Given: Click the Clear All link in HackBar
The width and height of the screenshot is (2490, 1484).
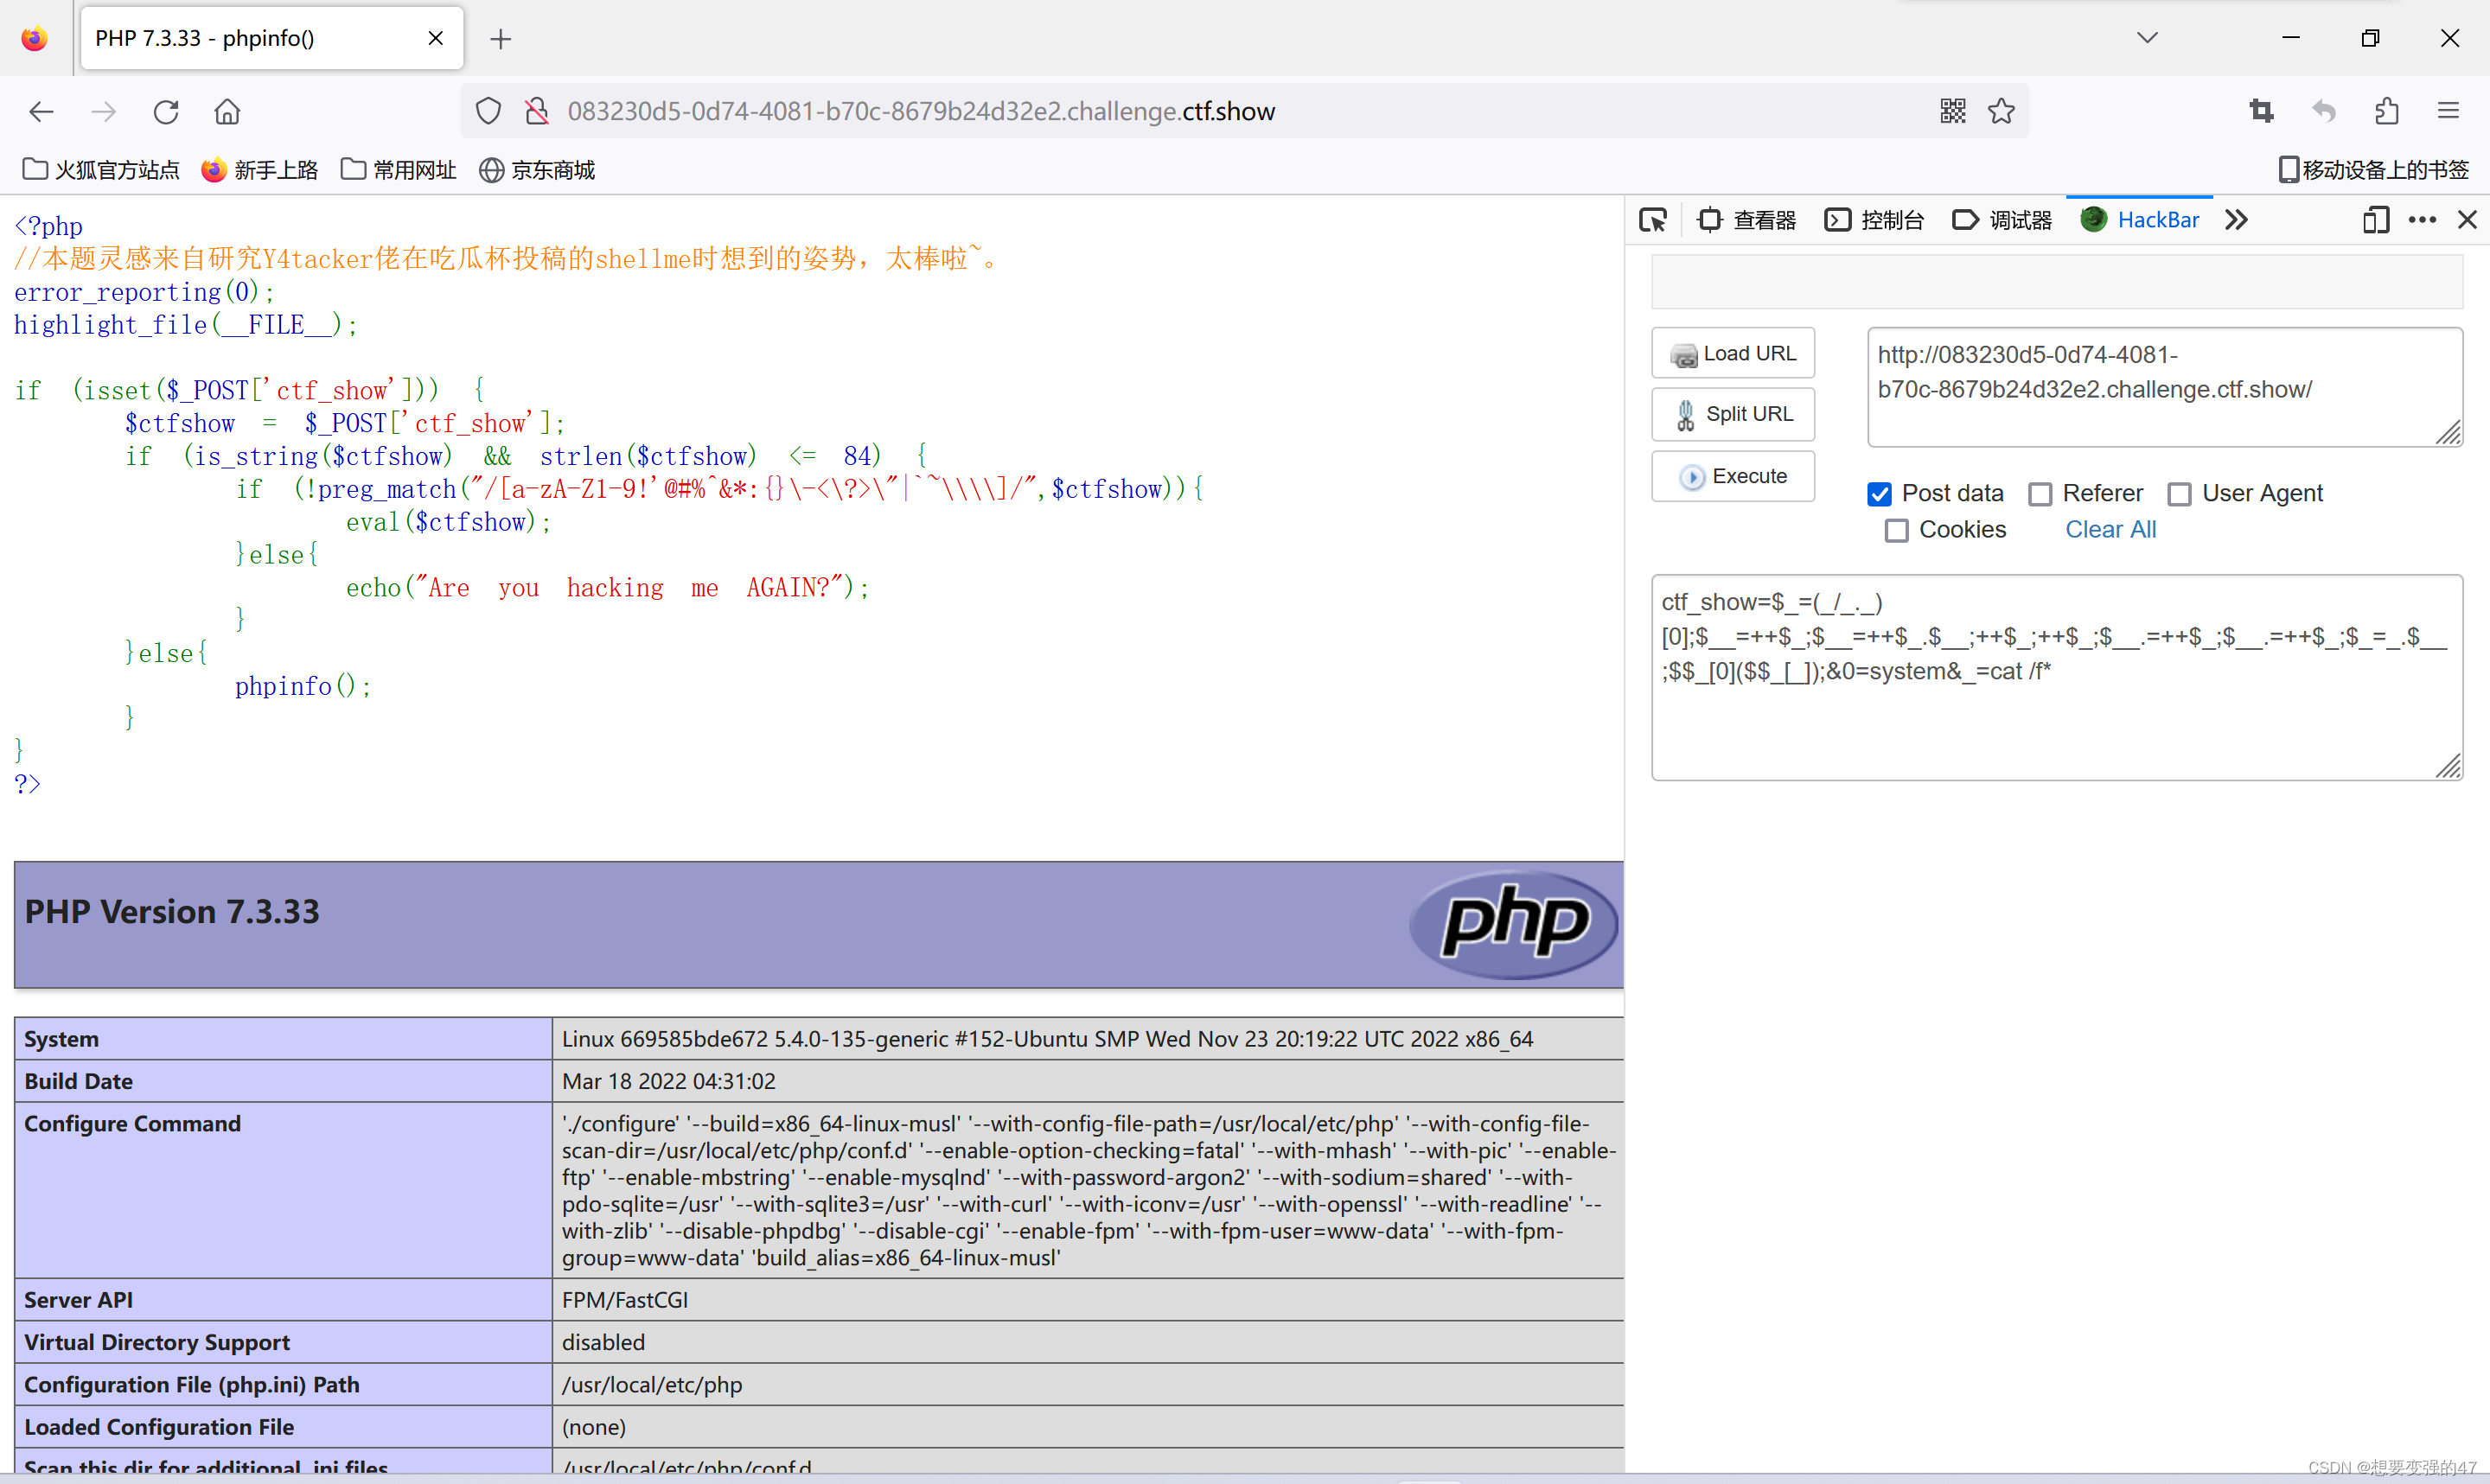Looking at the screenshot, I should (2104, 528).
